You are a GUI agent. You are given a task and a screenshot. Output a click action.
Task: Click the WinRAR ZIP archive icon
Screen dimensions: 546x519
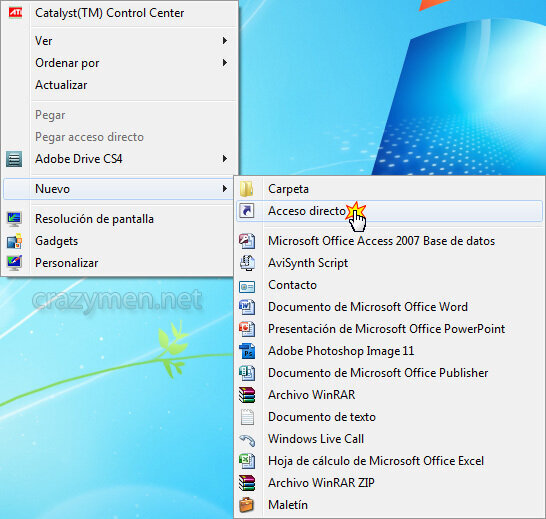pyautogui.click(x=247, y=483)
